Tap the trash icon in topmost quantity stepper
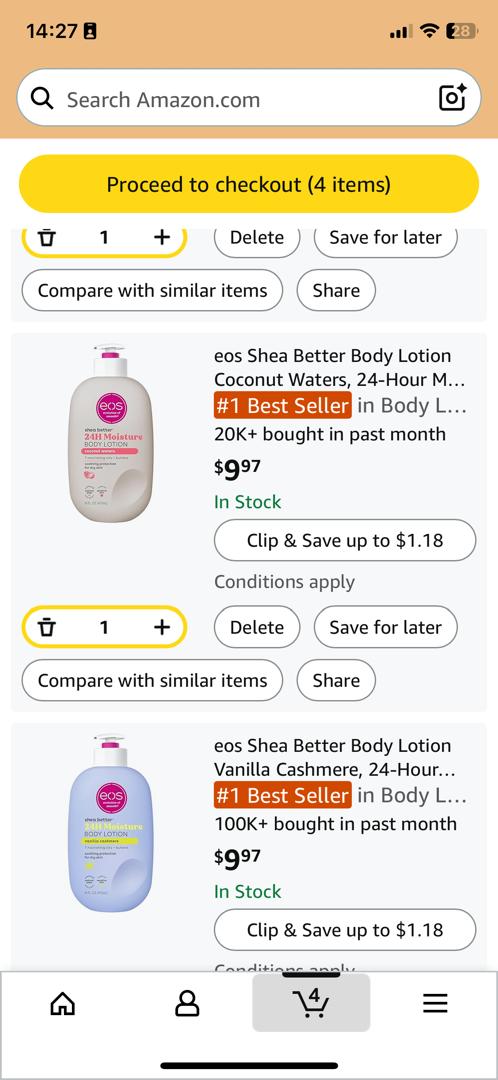 (x=46, y=238)
